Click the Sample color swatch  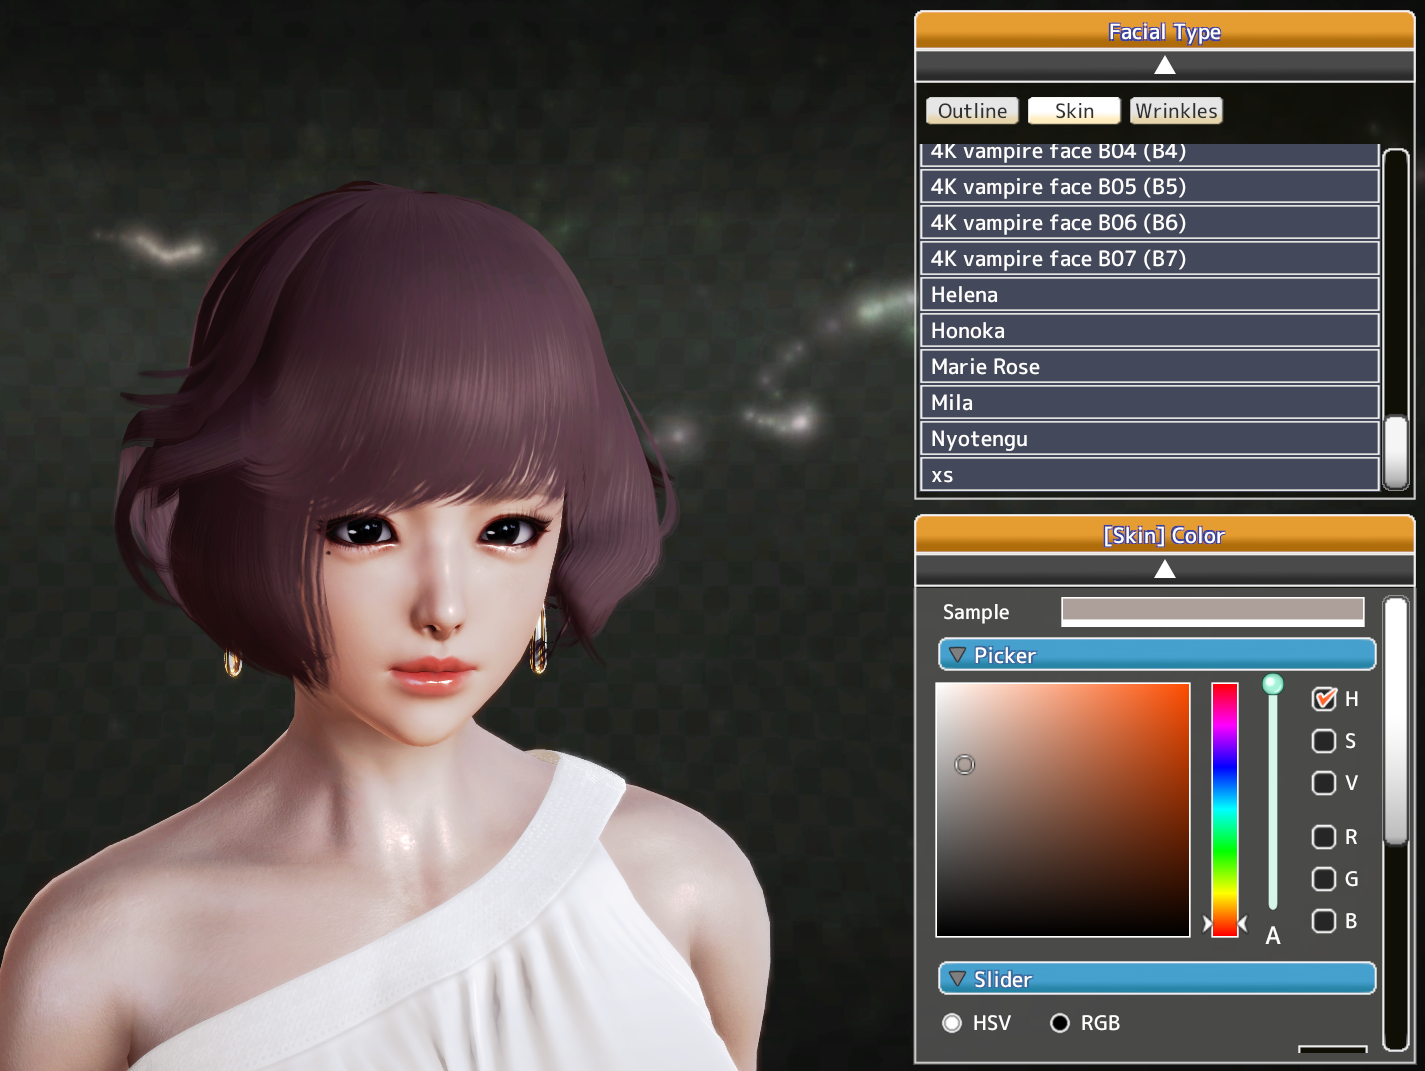coord(1212,612)
